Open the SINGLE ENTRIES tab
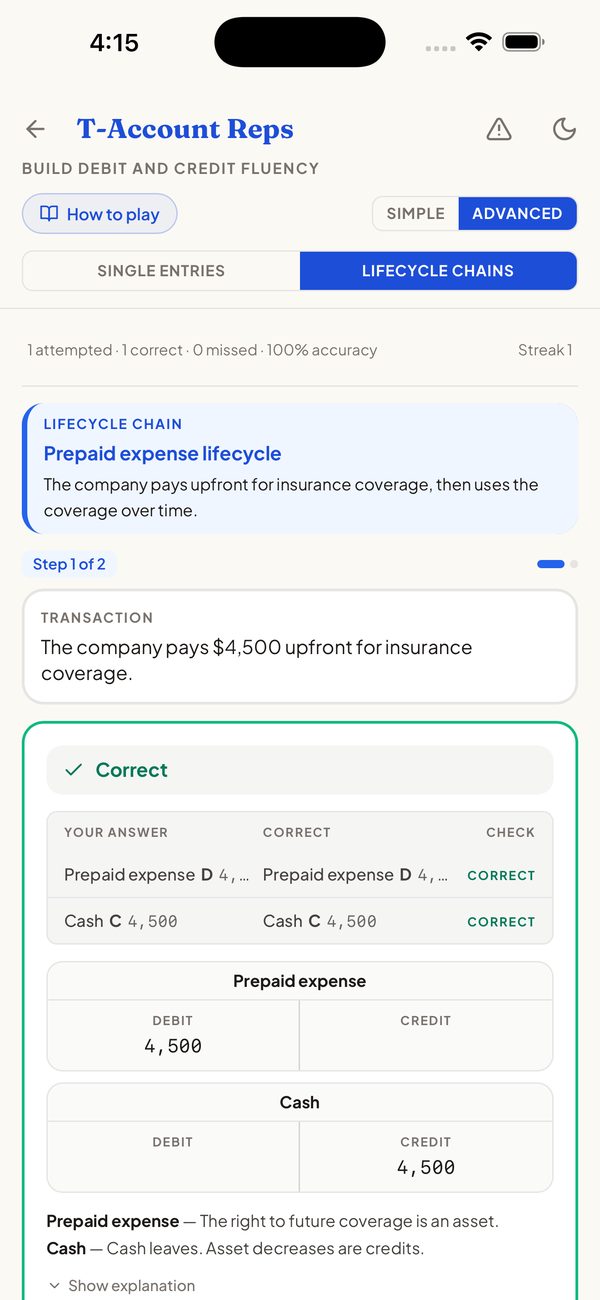This screenshot has height=1300, width=600. click(x=161, y=270)
